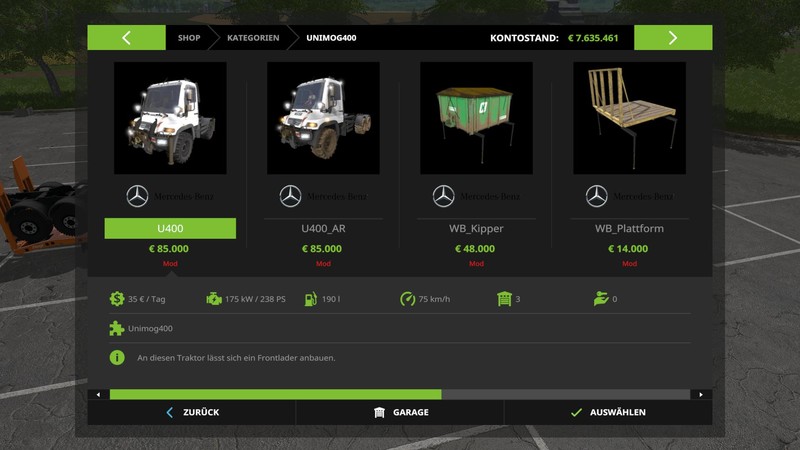Go to next page with right arrow
The width and height of the screenshot is (800, 450).
pos(673,38)
